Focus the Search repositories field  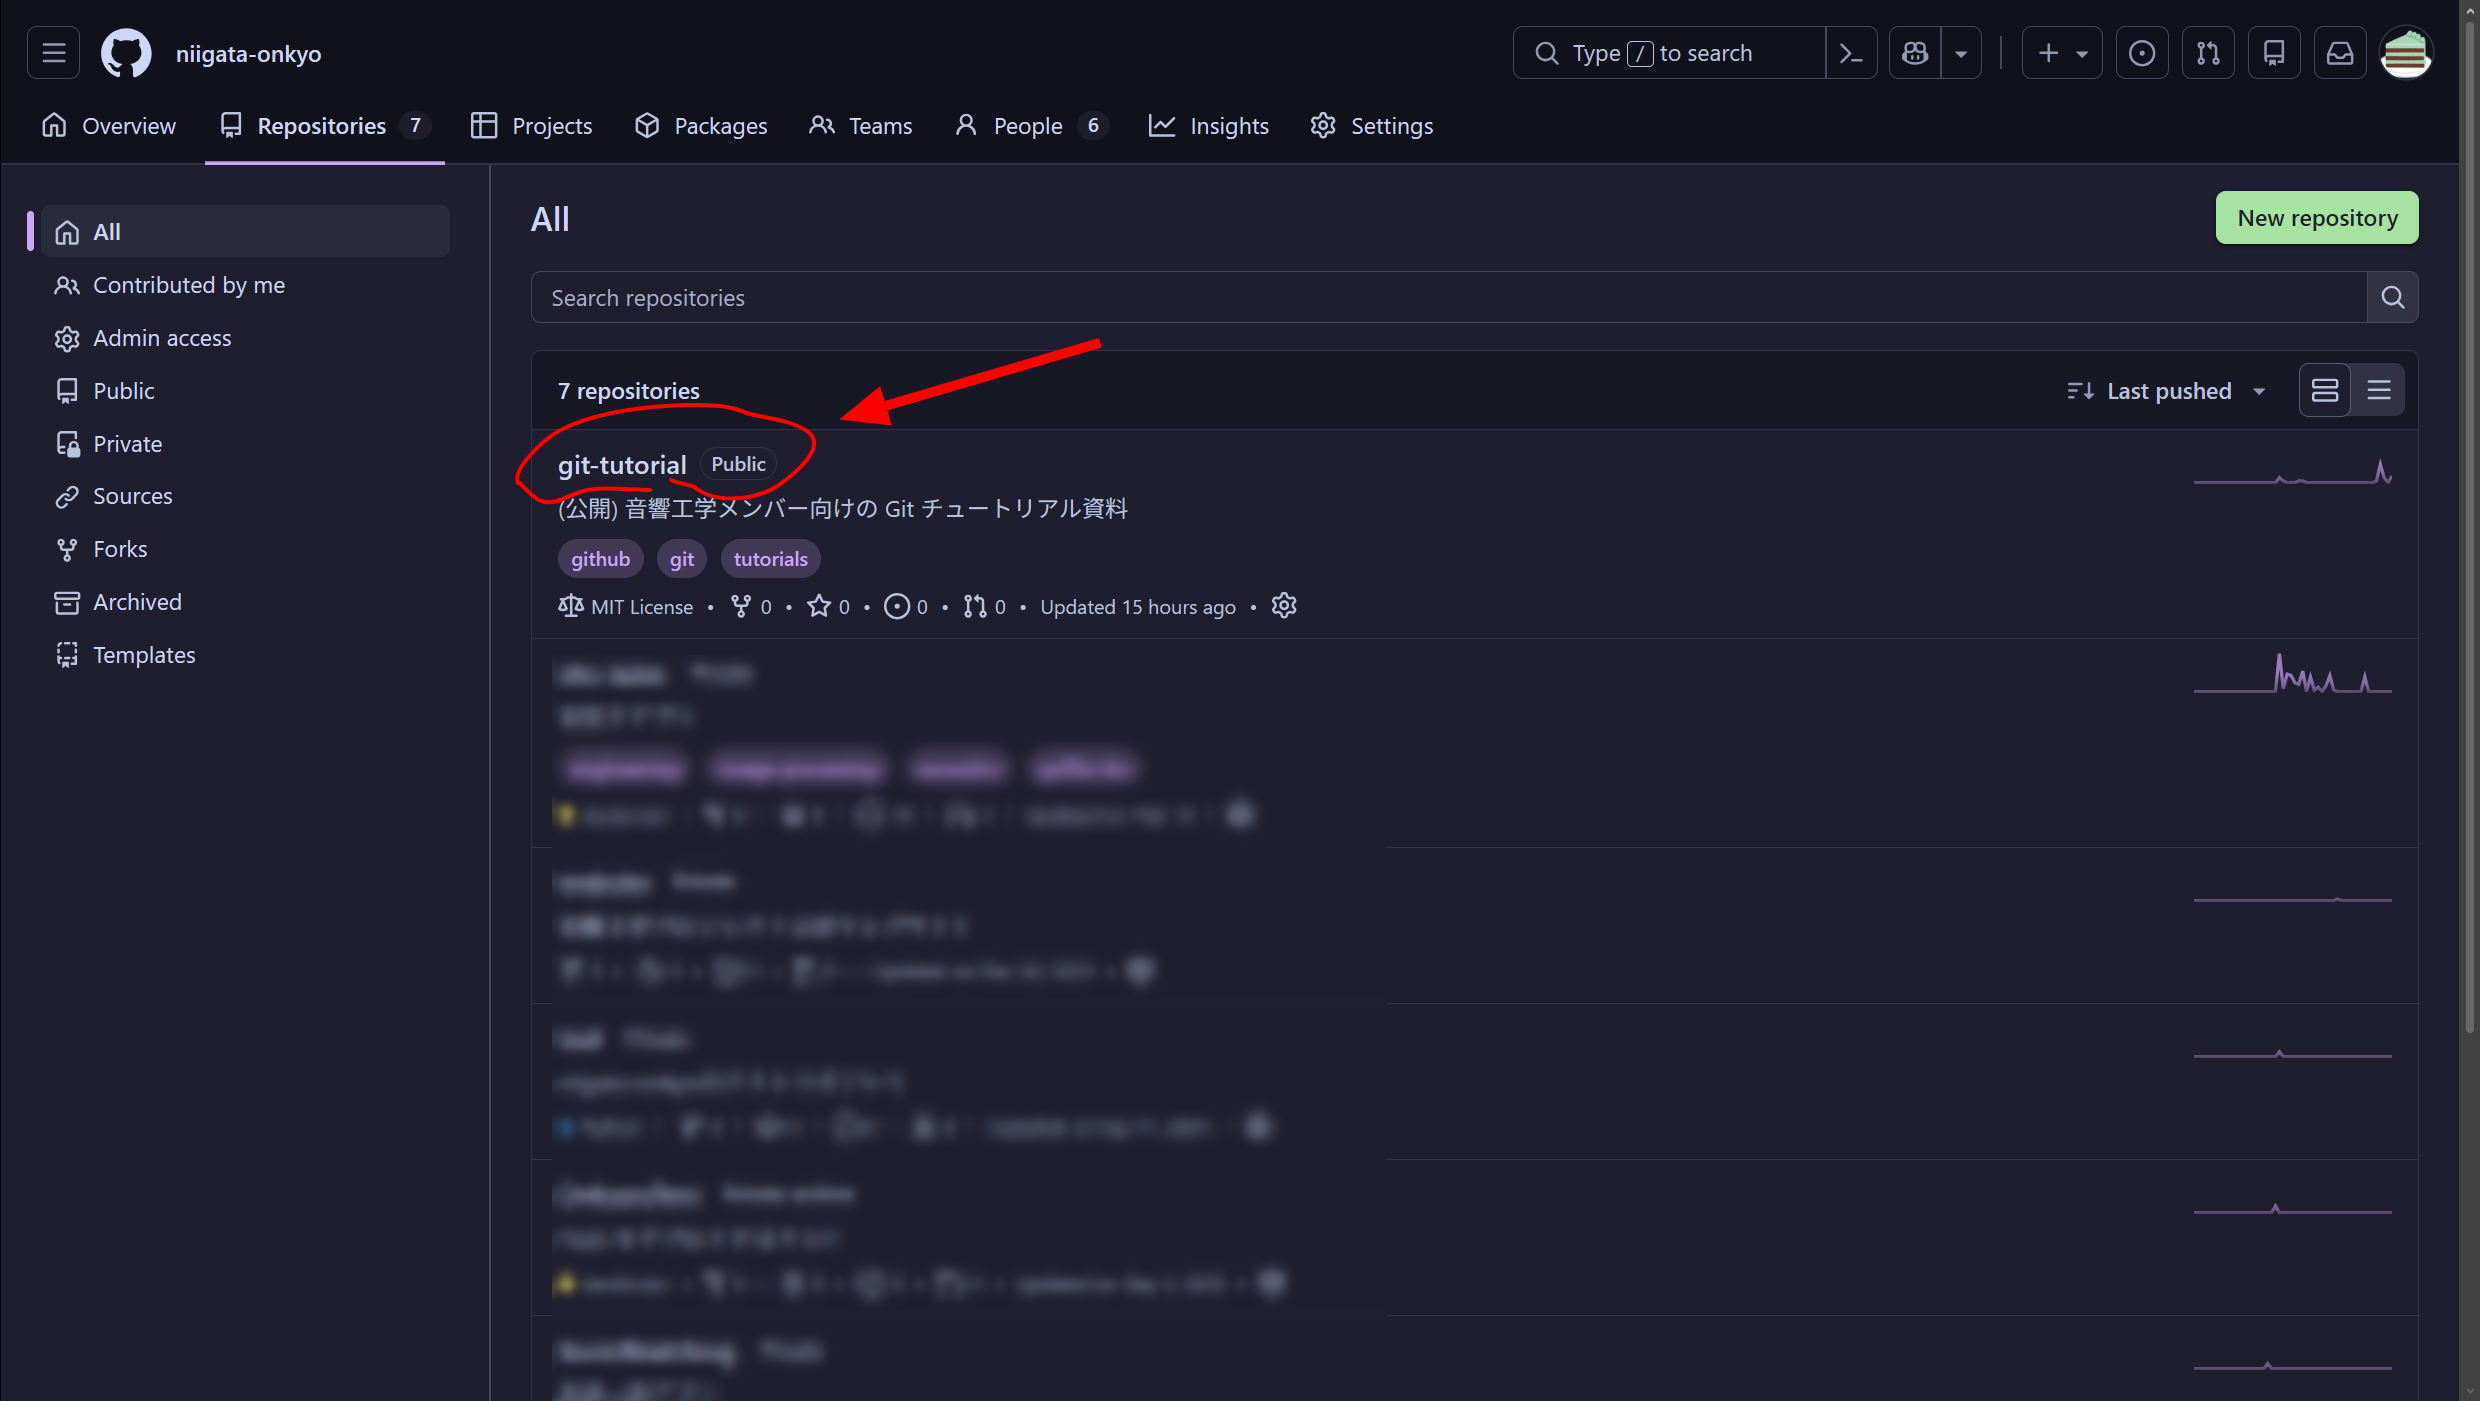pos(1448,297)
